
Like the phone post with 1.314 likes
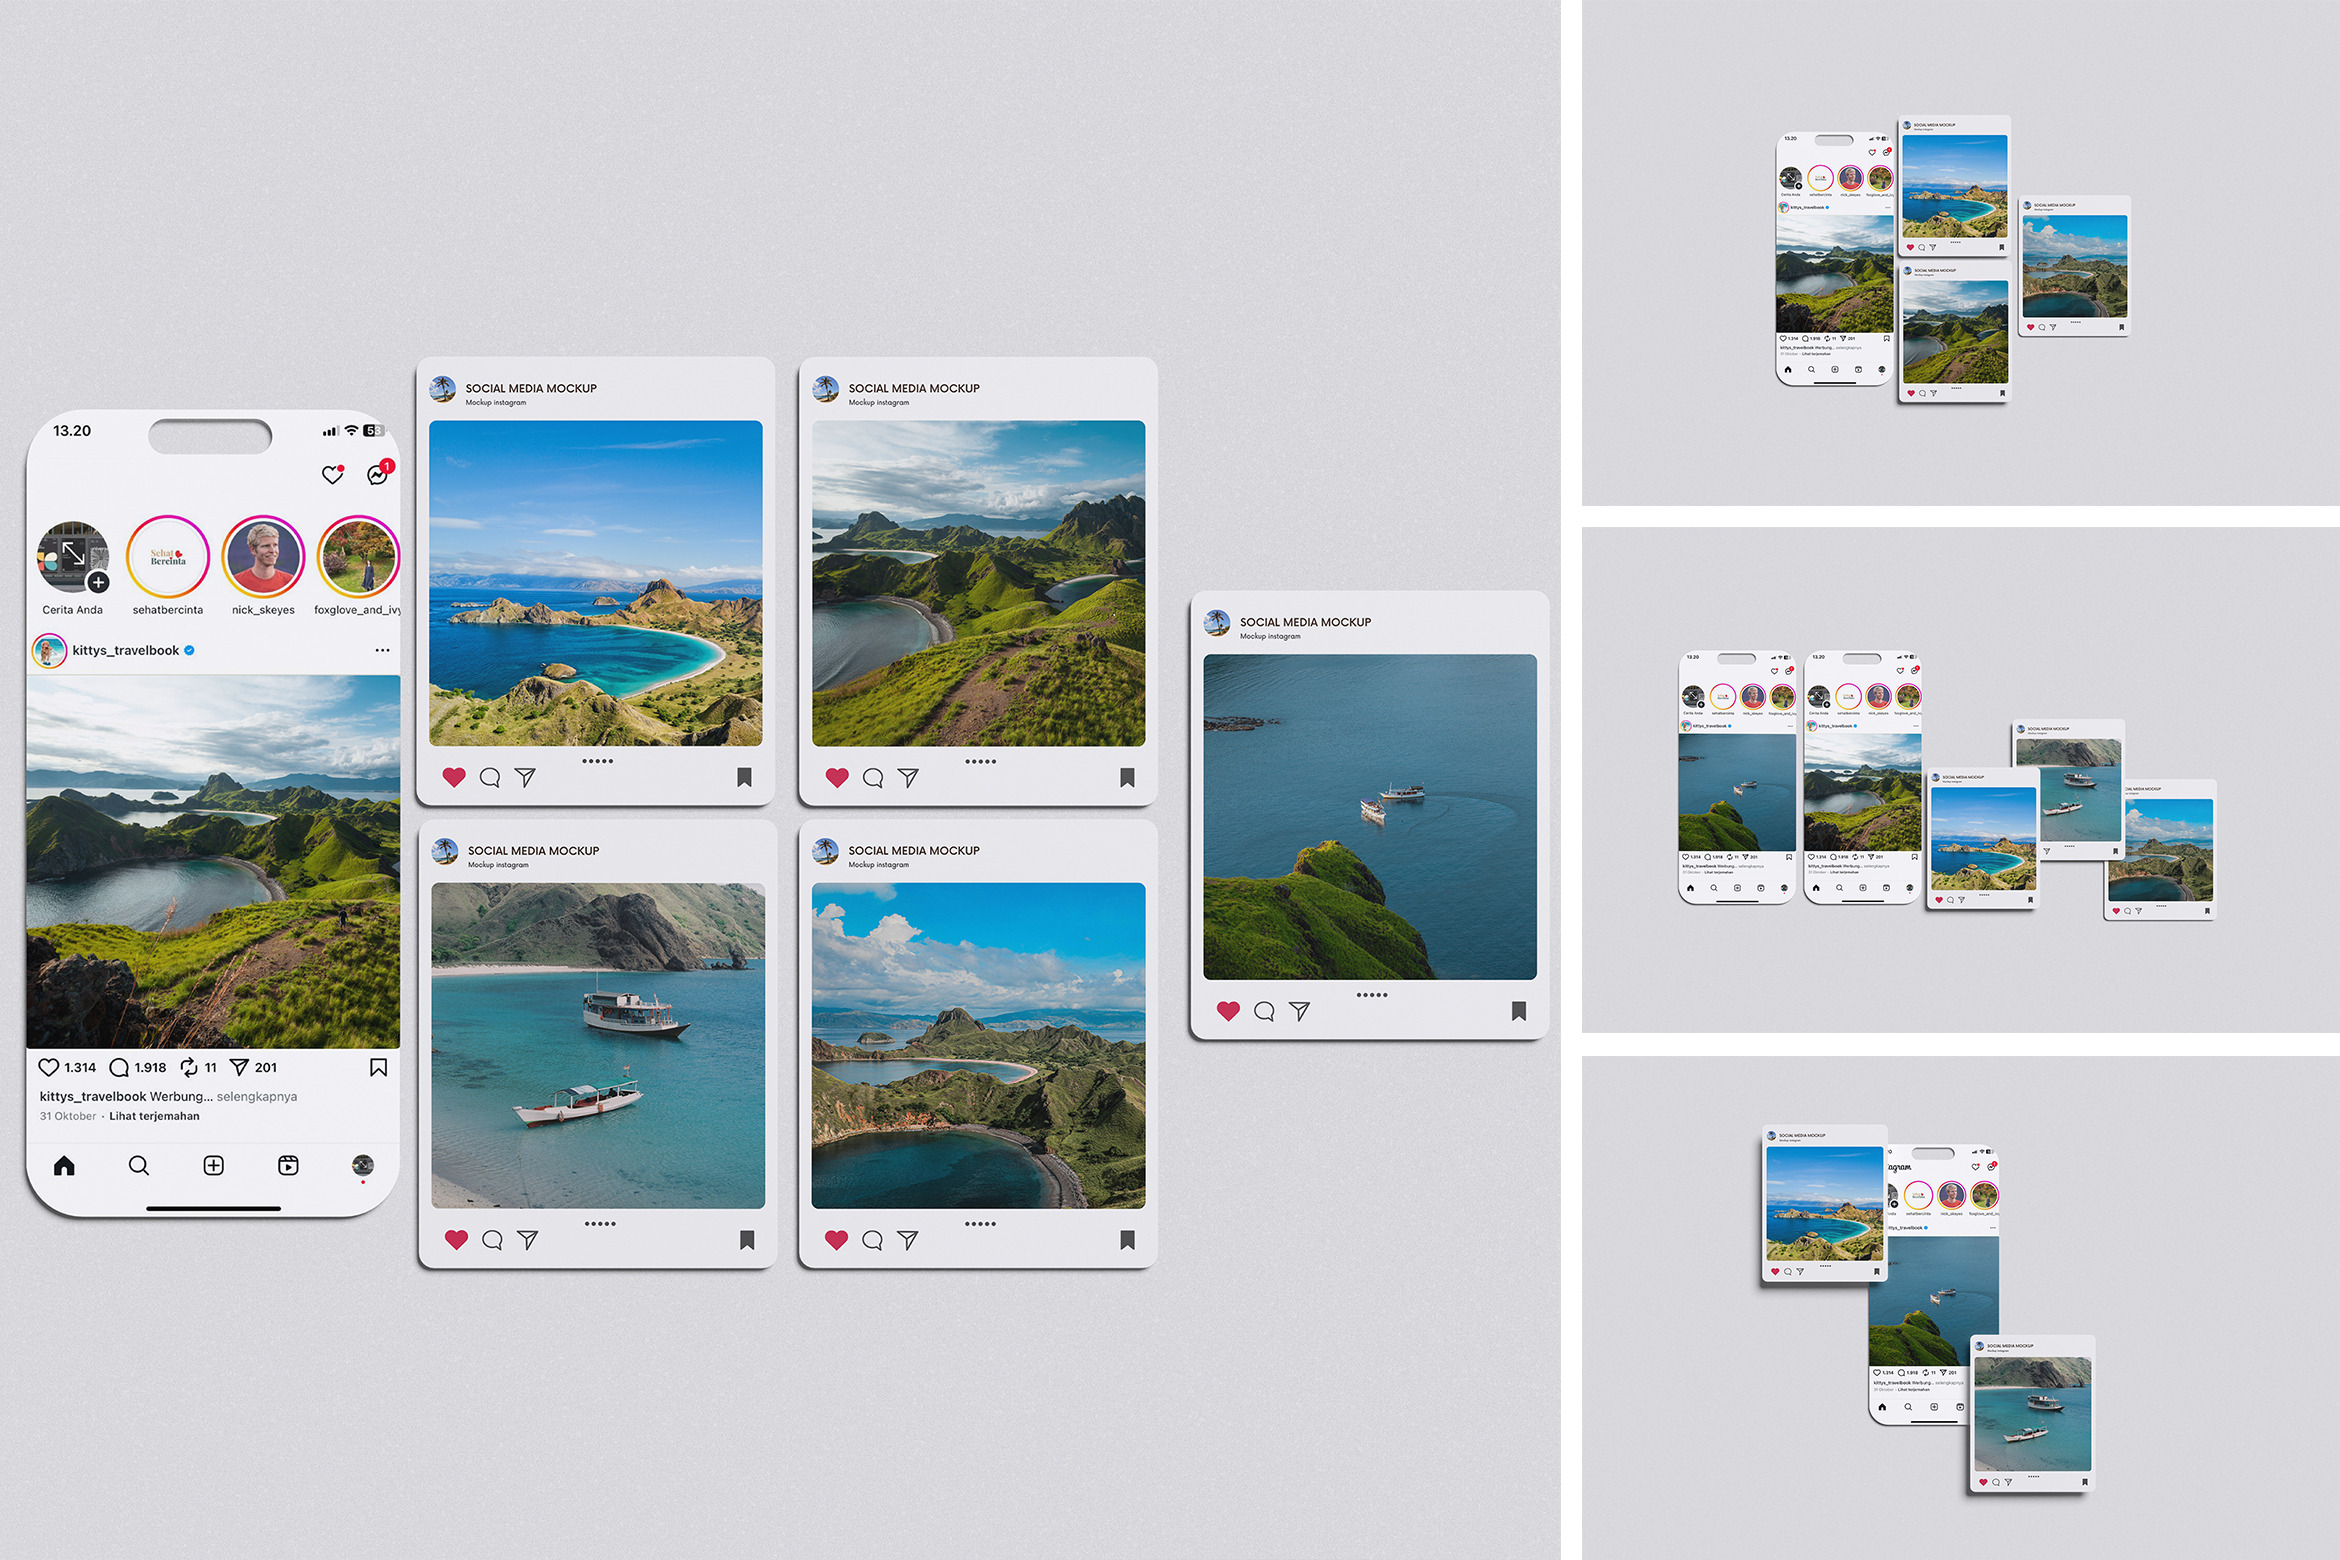[x=49, y=1068]
